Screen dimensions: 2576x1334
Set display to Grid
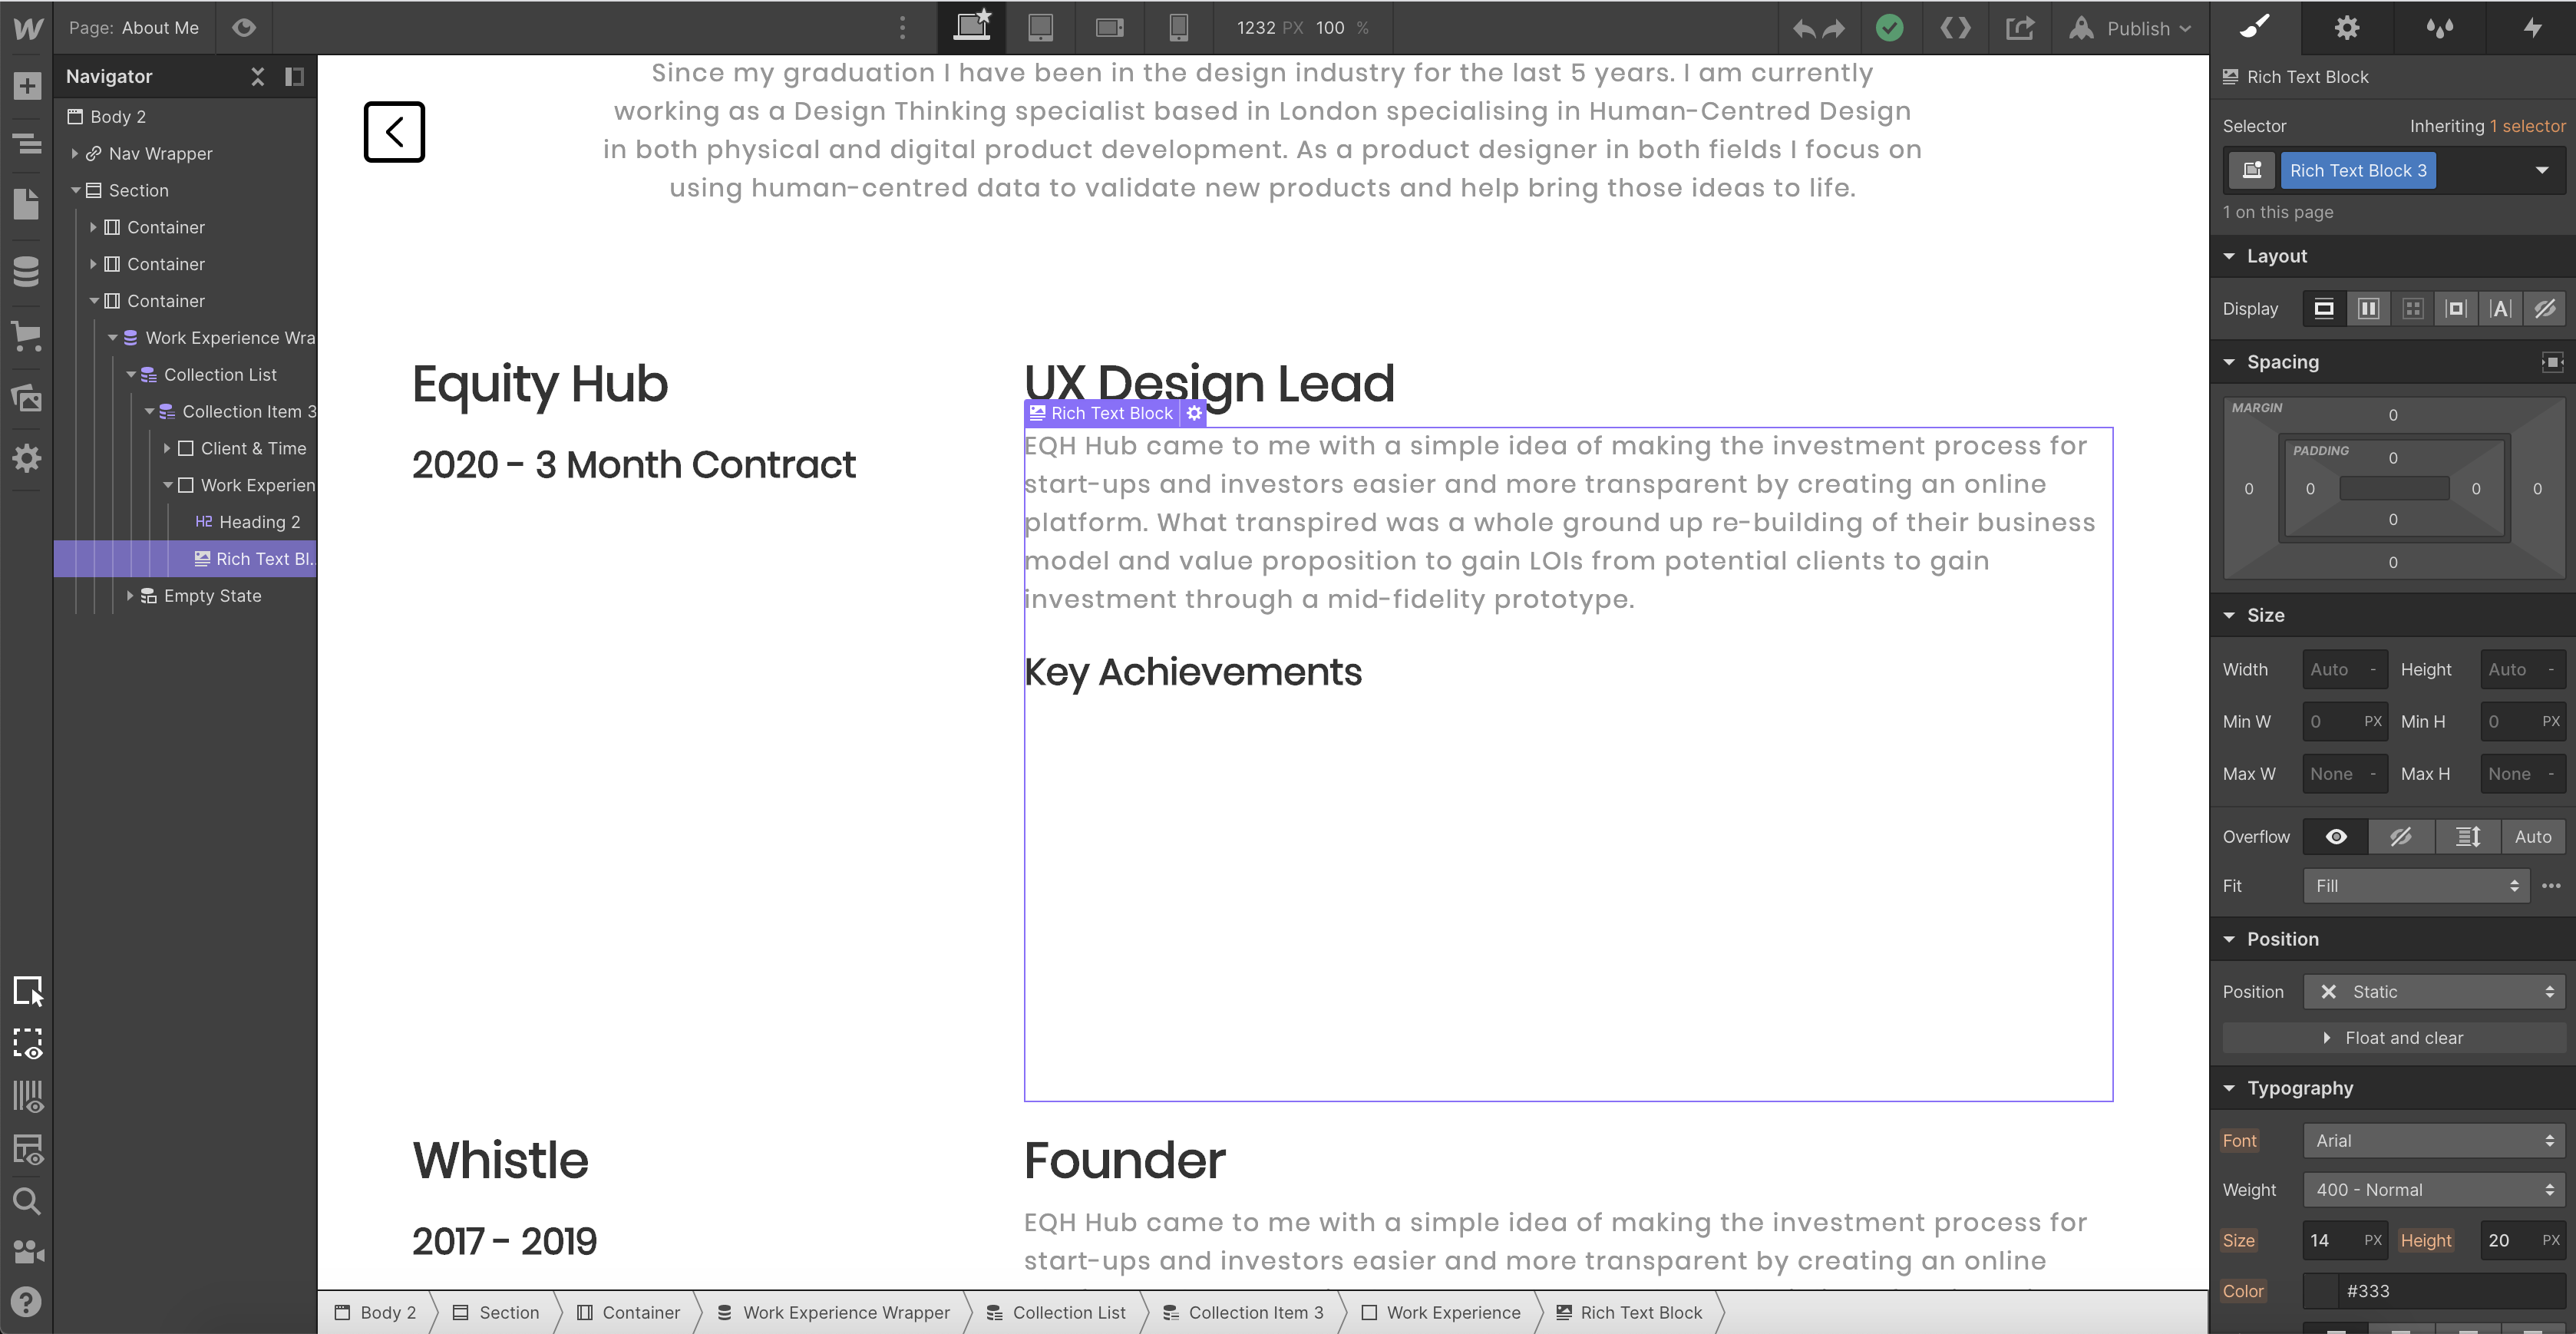click(x=2413, y=309)
